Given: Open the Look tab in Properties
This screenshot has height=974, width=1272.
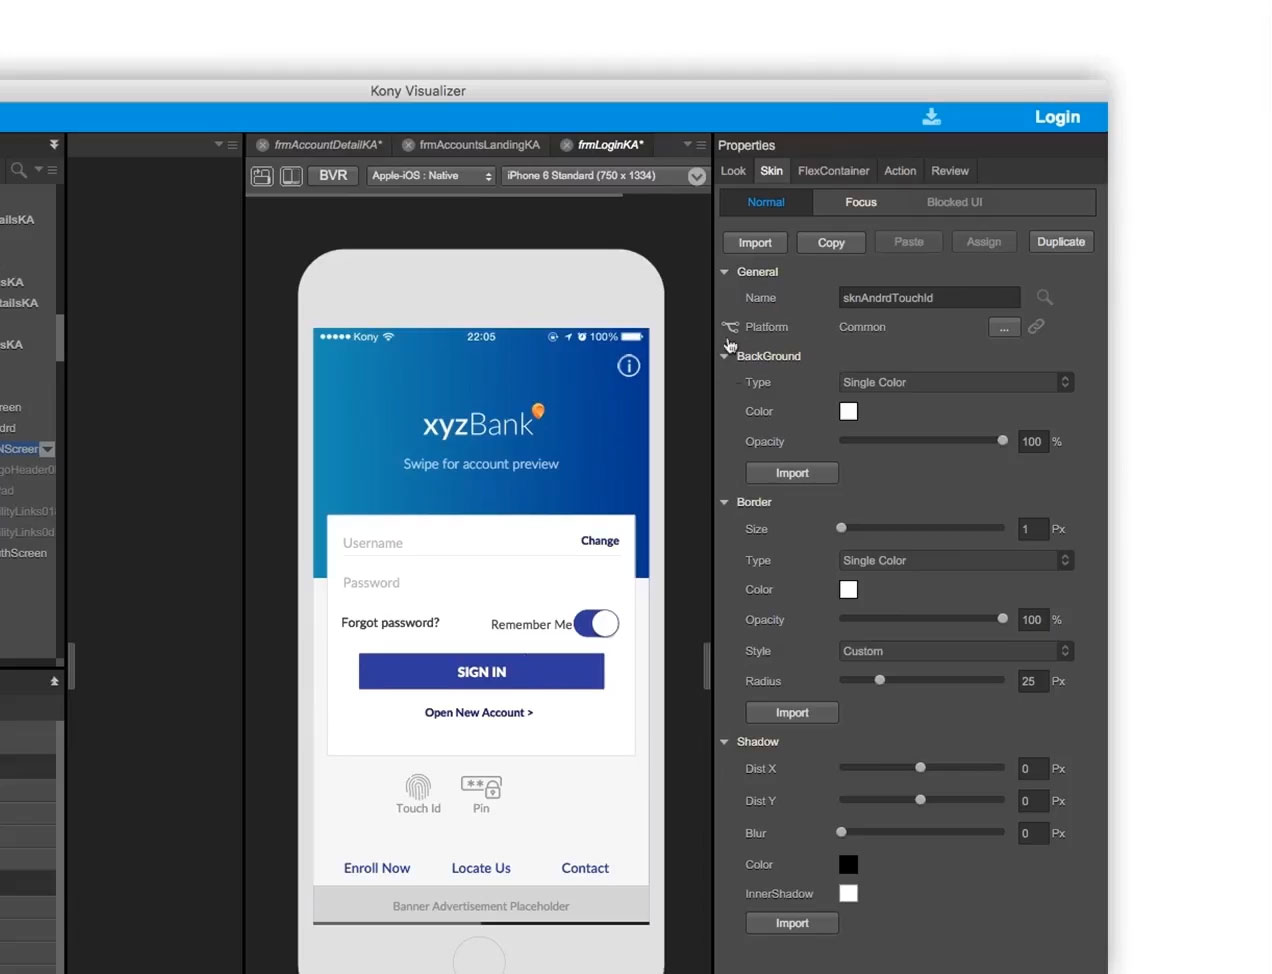Looking at the screenshot, I should click(x=733, y=171).
